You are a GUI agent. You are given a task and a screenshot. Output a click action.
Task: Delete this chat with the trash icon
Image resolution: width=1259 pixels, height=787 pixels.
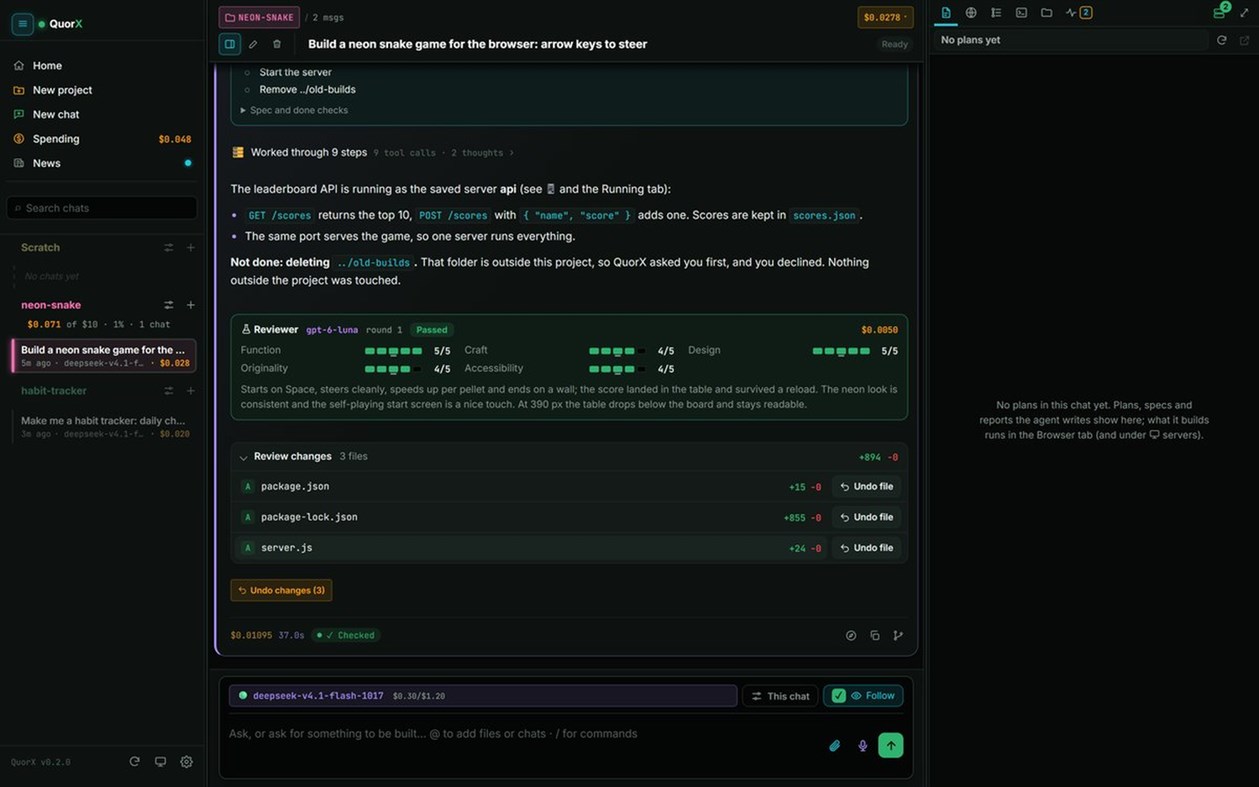(277, 44)
